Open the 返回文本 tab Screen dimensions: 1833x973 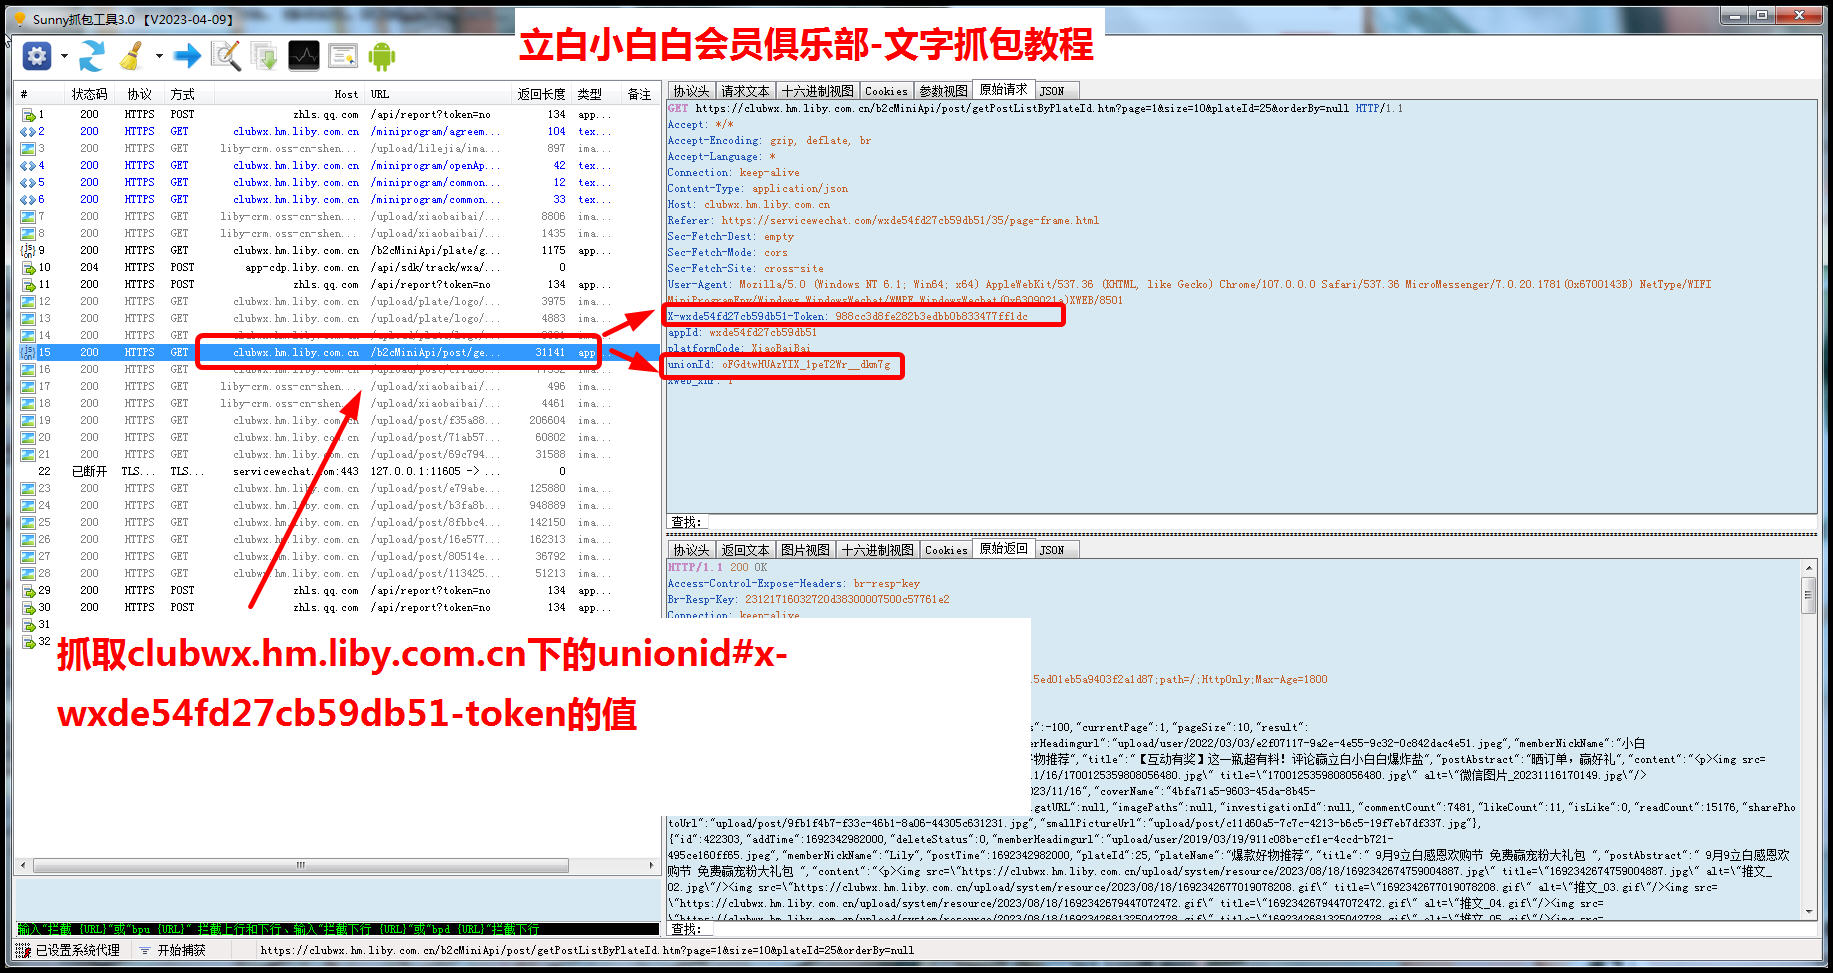click(x=745, y=550)
